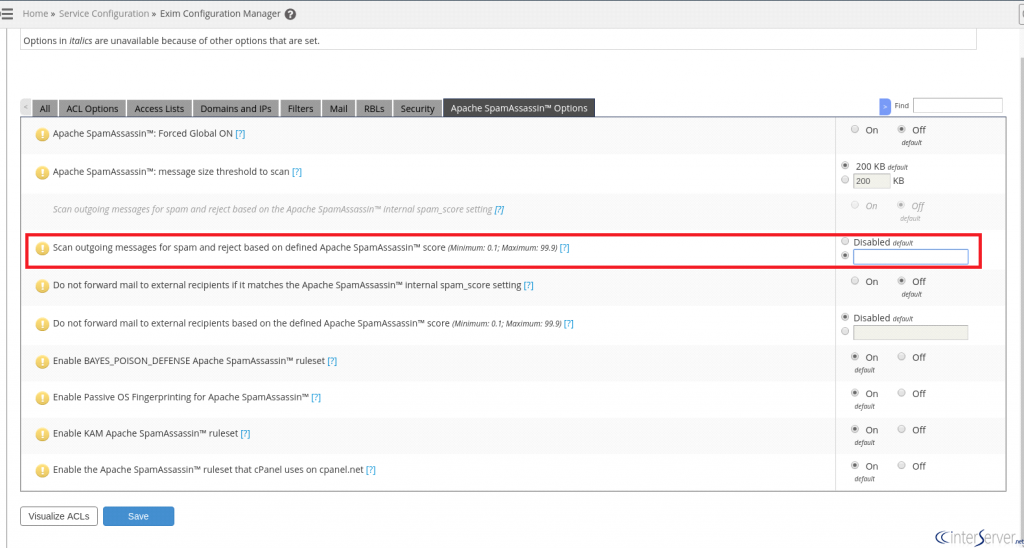1024x548 pixels.
Task: Turn Off the KAM Apache SpamAssassin ruleset
Action: point(902,429)
